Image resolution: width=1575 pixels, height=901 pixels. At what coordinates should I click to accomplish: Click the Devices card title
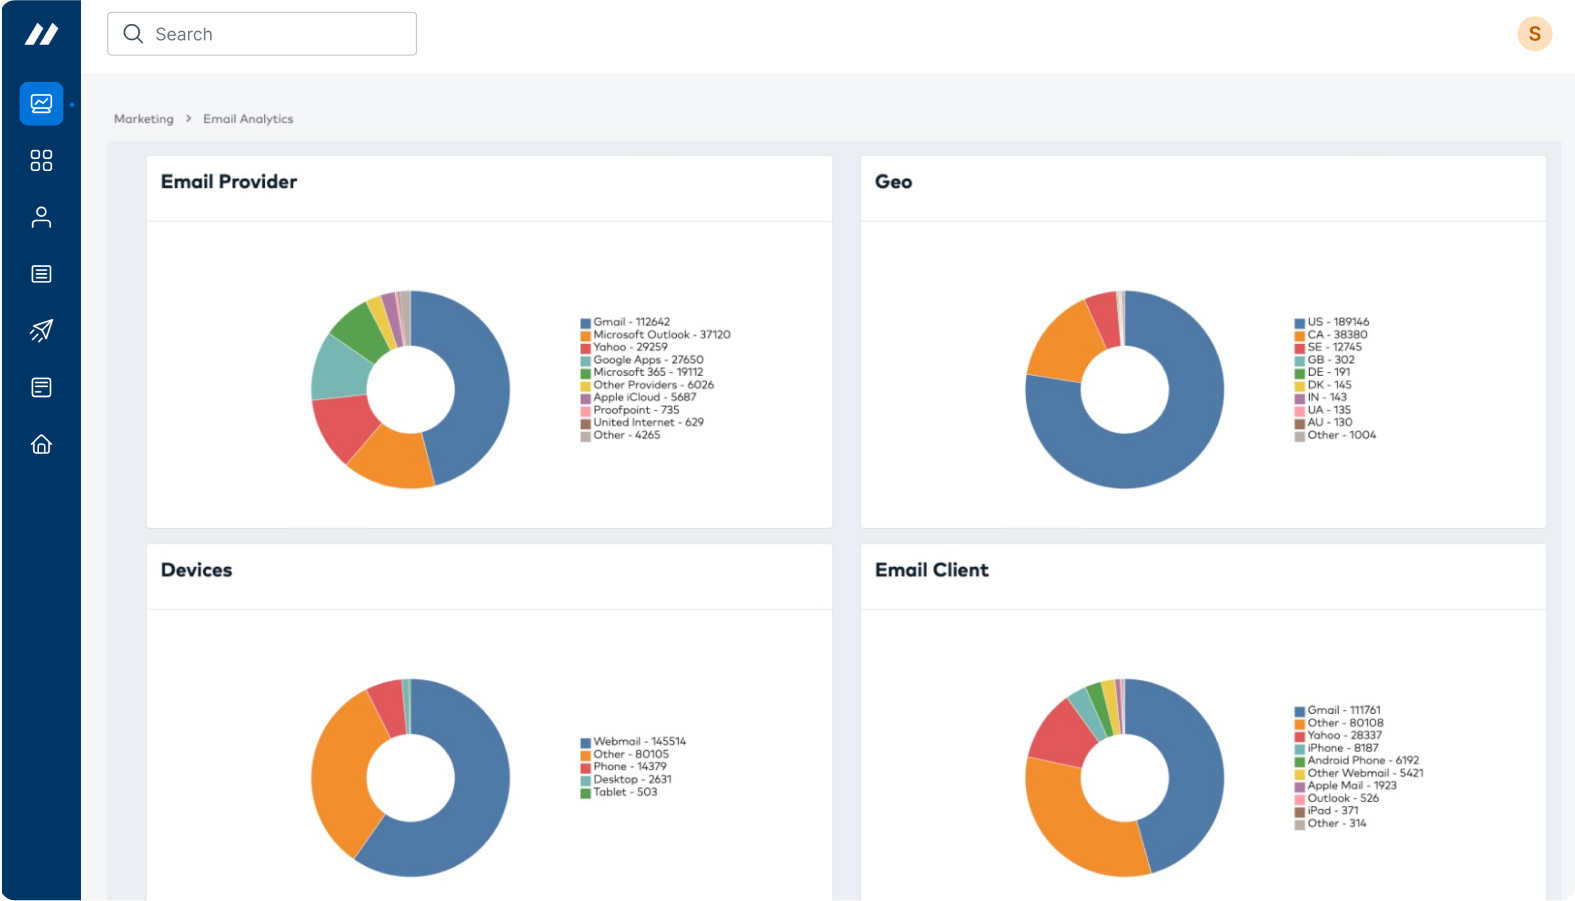196,570
